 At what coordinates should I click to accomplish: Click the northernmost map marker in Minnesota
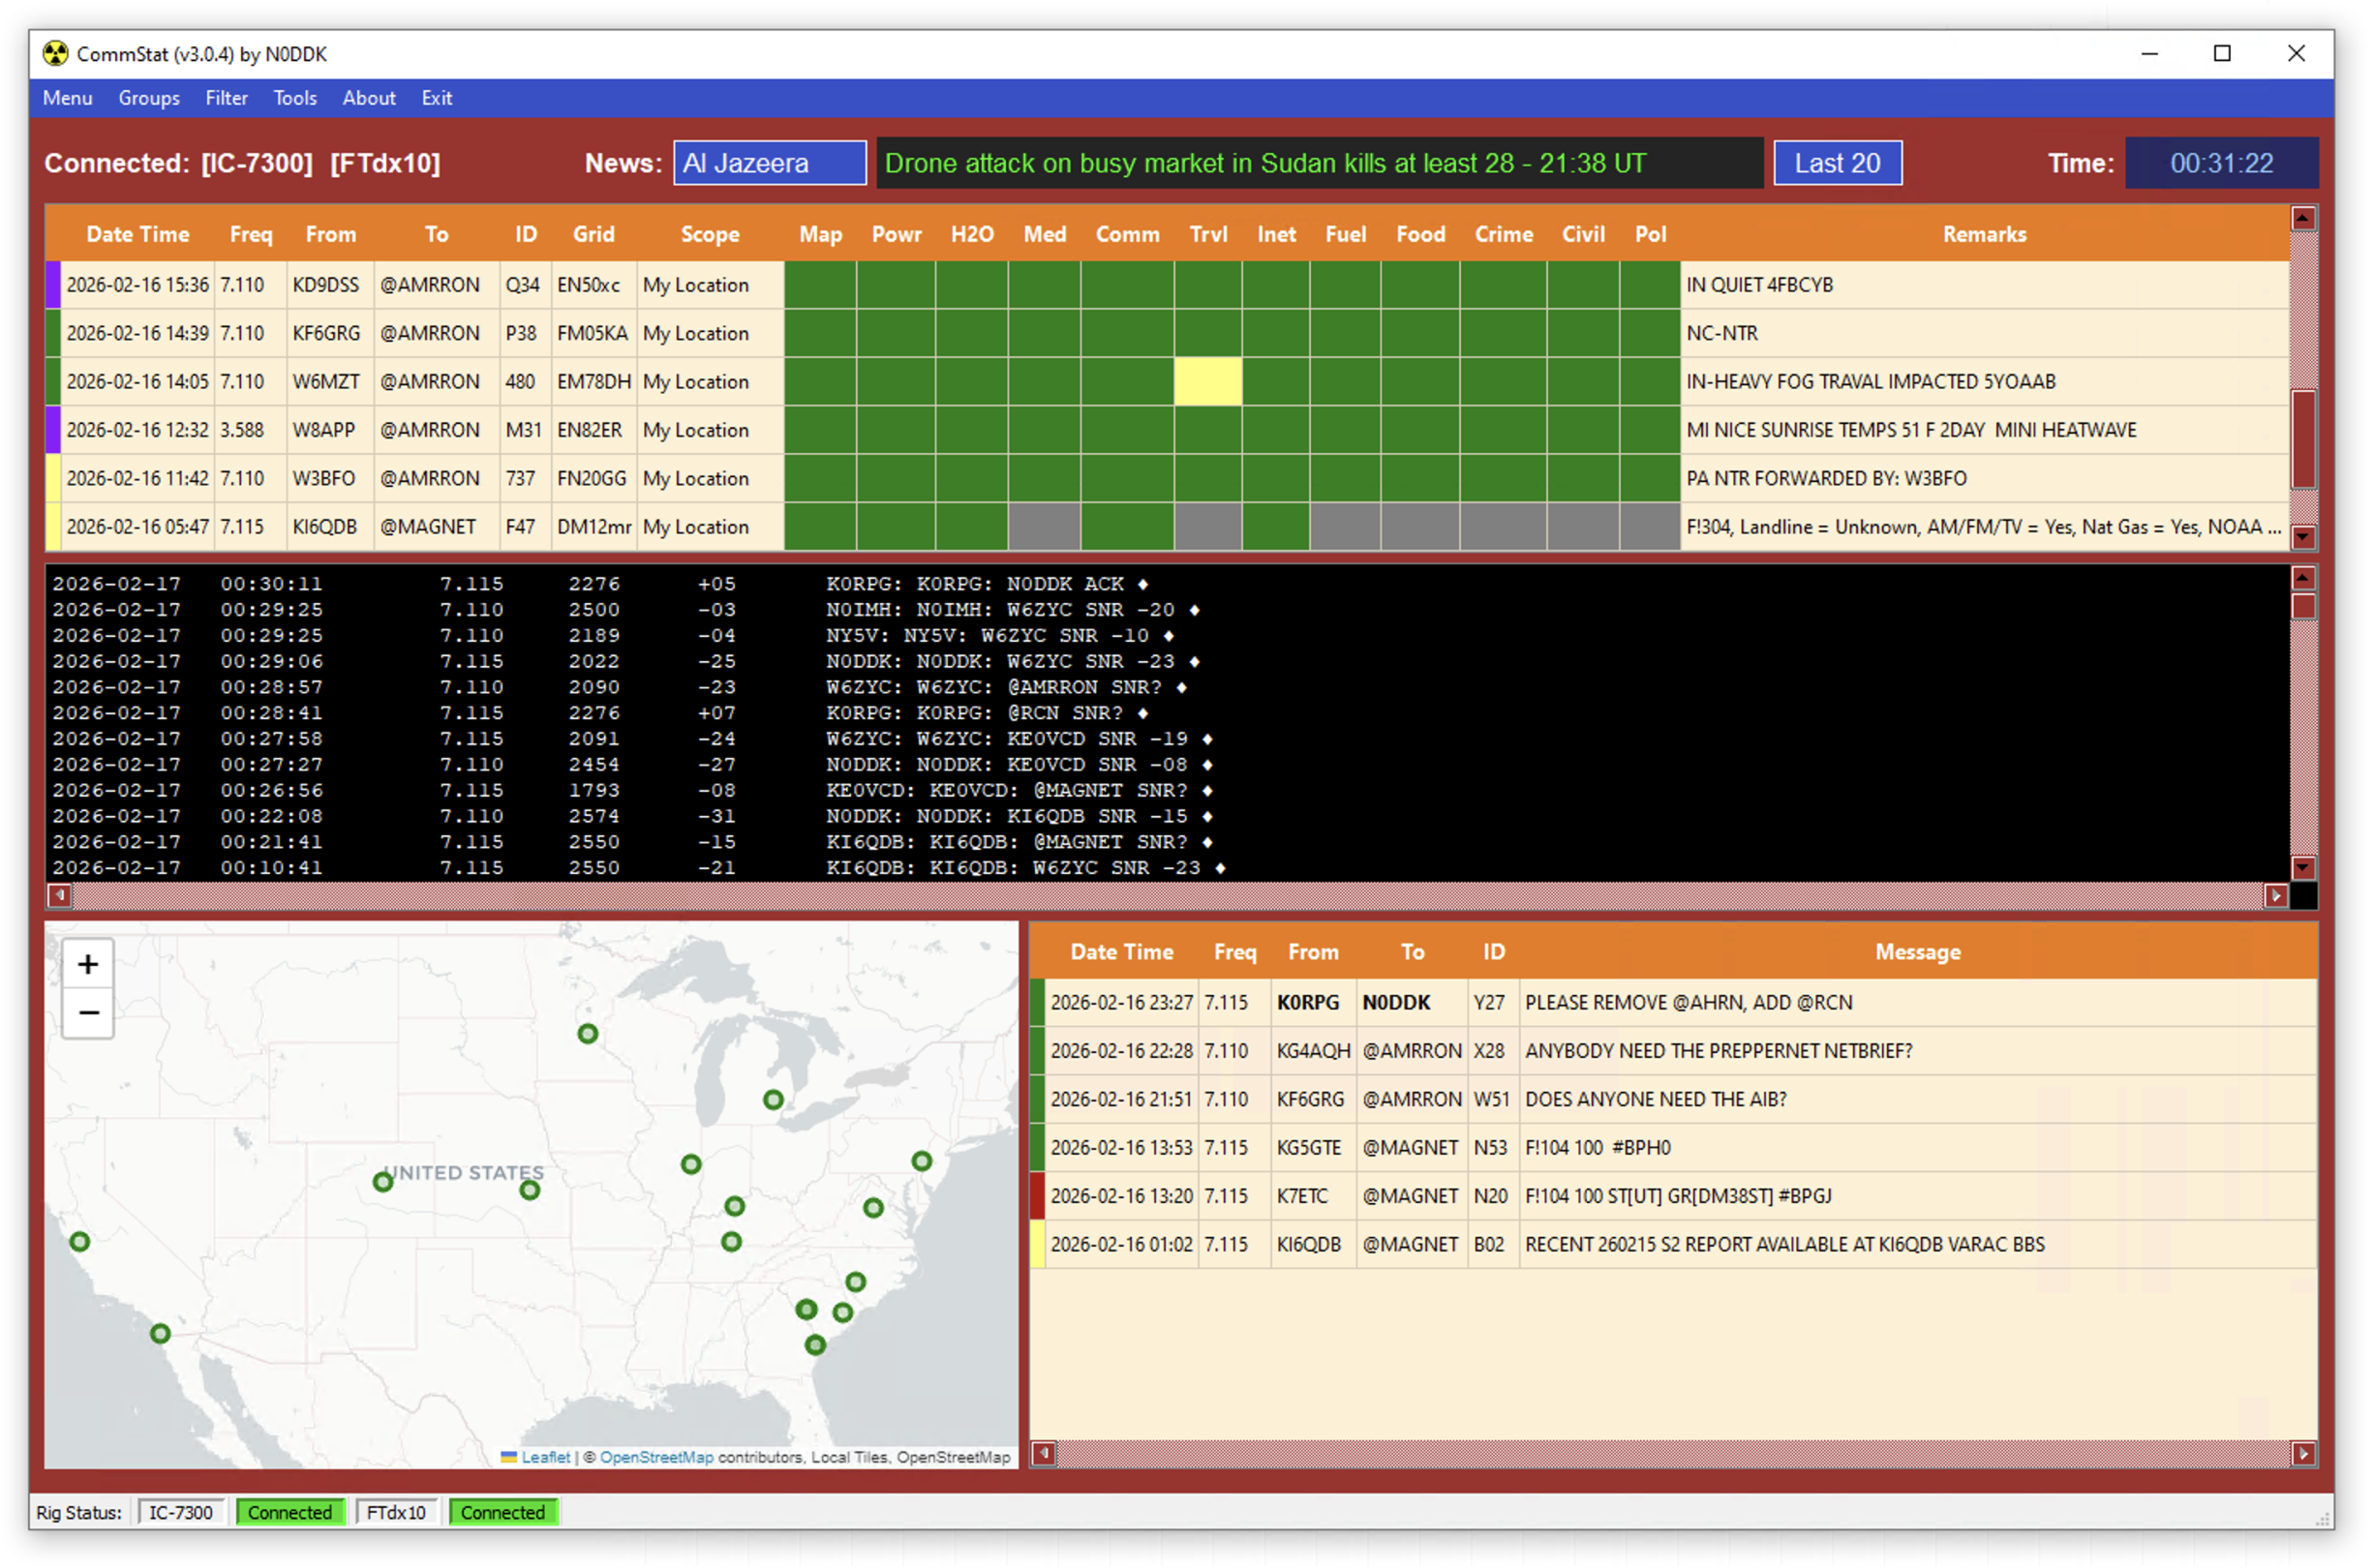[x=588, y=1034]
